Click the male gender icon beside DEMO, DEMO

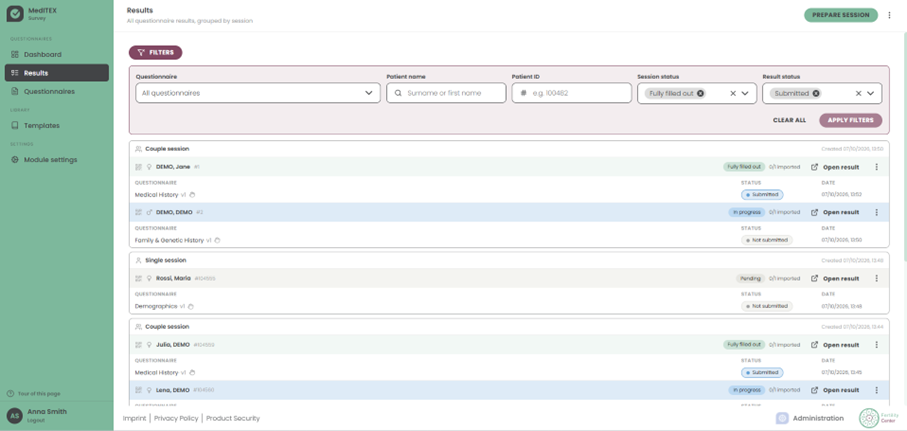(x=149, y=212)
